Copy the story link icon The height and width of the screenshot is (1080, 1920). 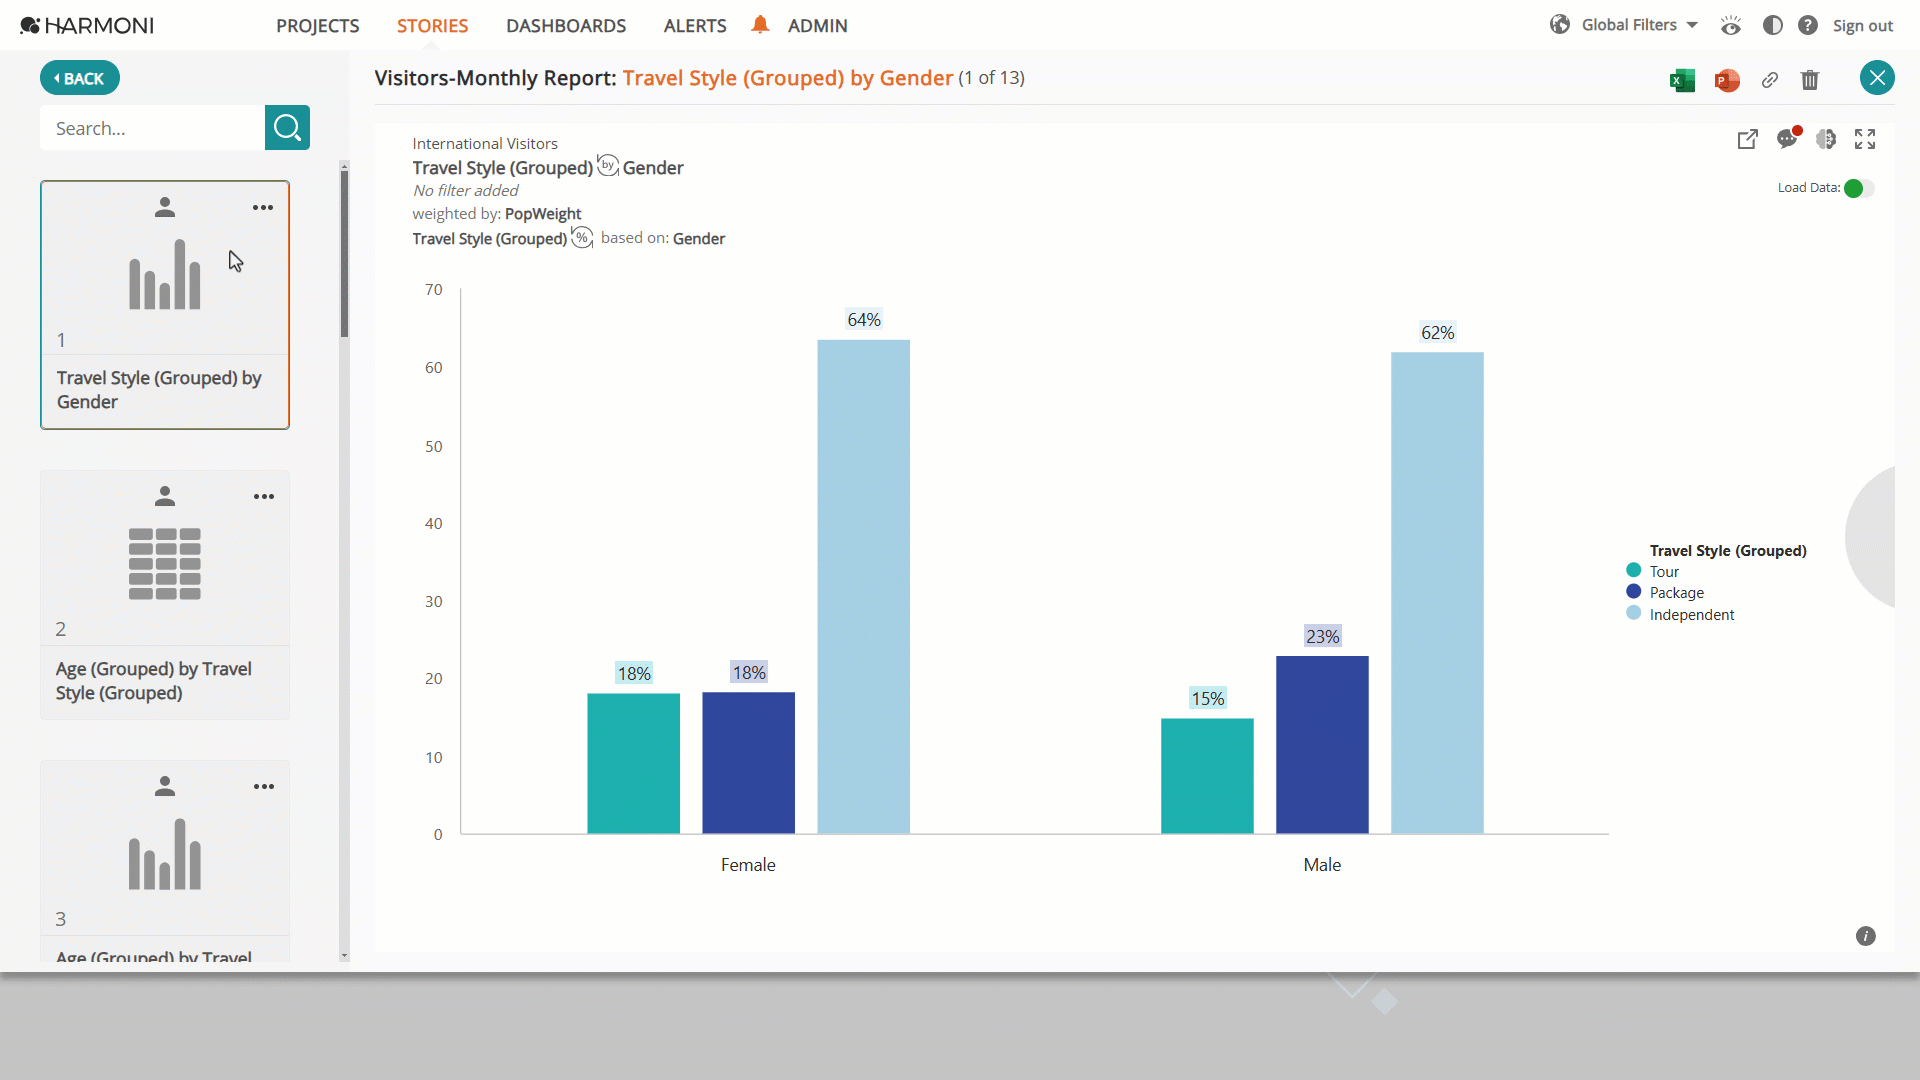(x=1770, y=80)
